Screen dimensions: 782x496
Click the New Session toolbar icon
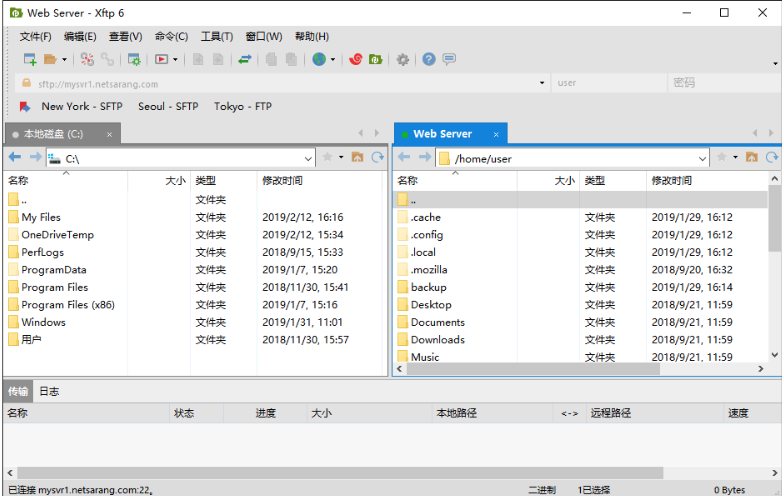tap(30, 59)
